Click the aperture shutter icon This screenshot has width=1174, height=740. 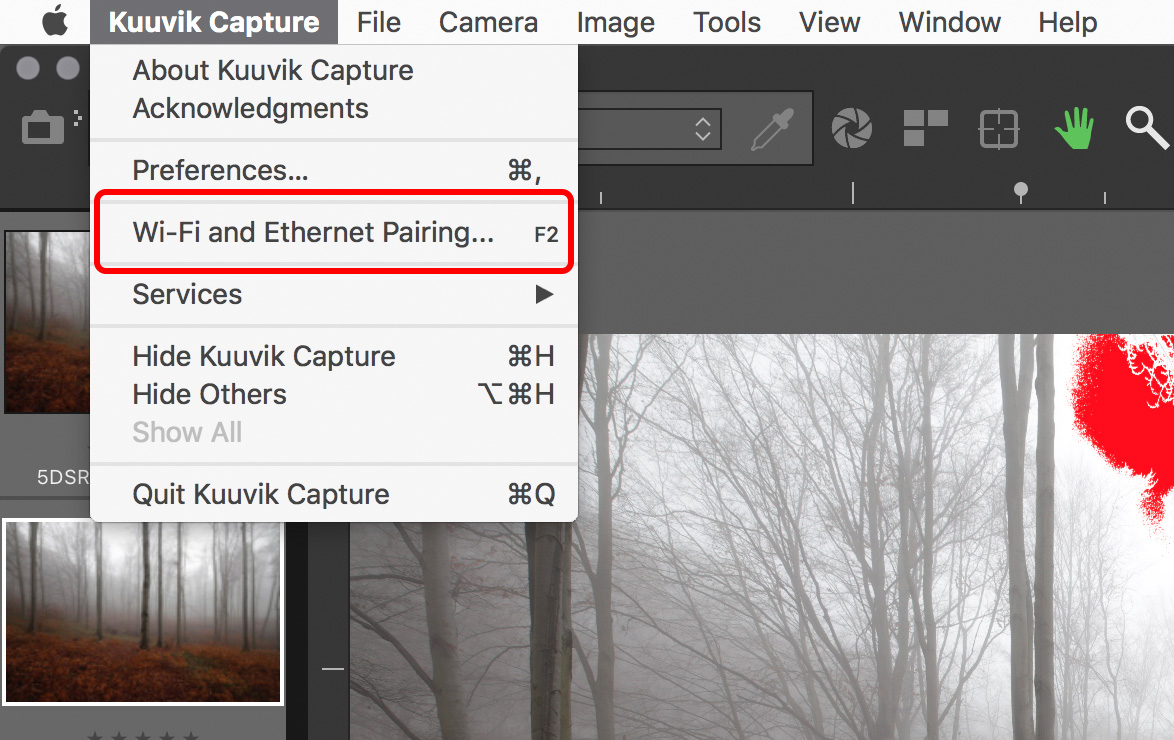(x=851, y=128)
